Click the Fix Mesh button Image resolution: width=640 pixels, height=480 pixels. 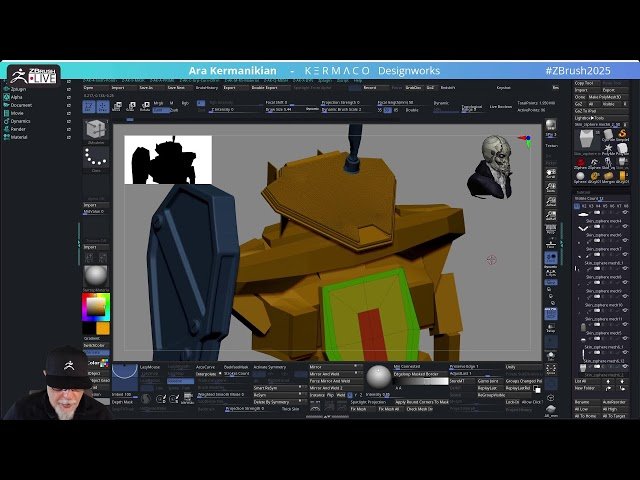pos(362,409)
